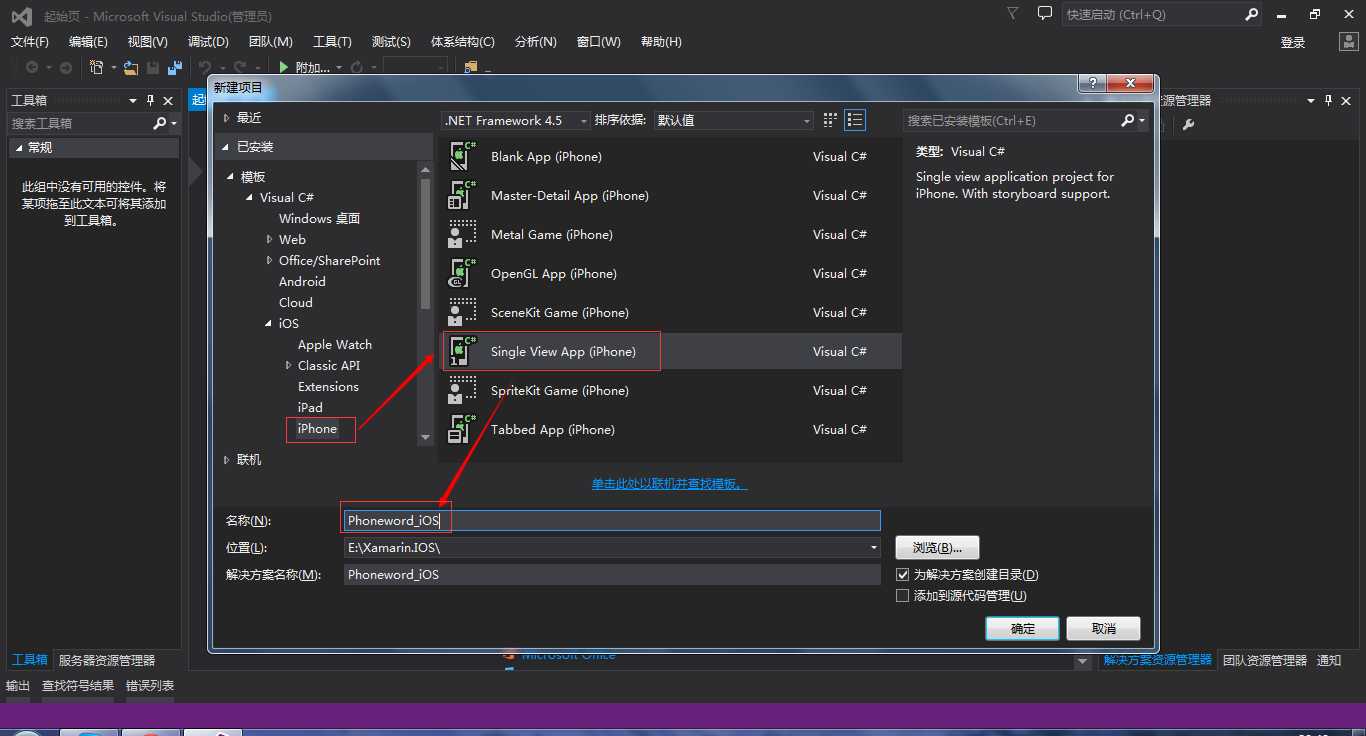Click the 单击此处以联机并查找模板 link
This screenshot has width=1366, height=736.
670,484
